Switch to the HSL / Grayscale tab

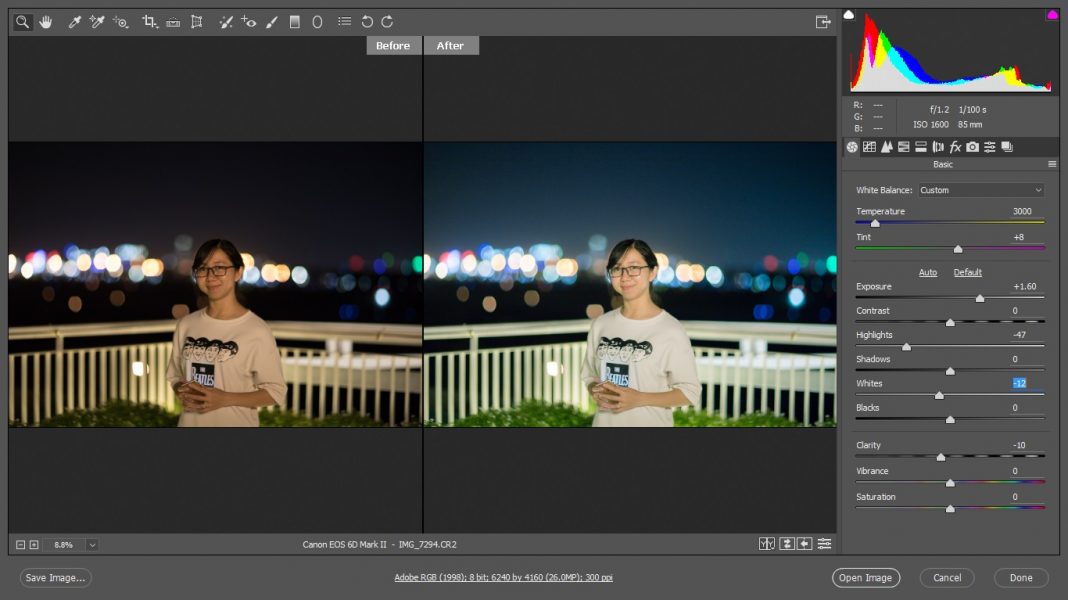coord(903,146)
